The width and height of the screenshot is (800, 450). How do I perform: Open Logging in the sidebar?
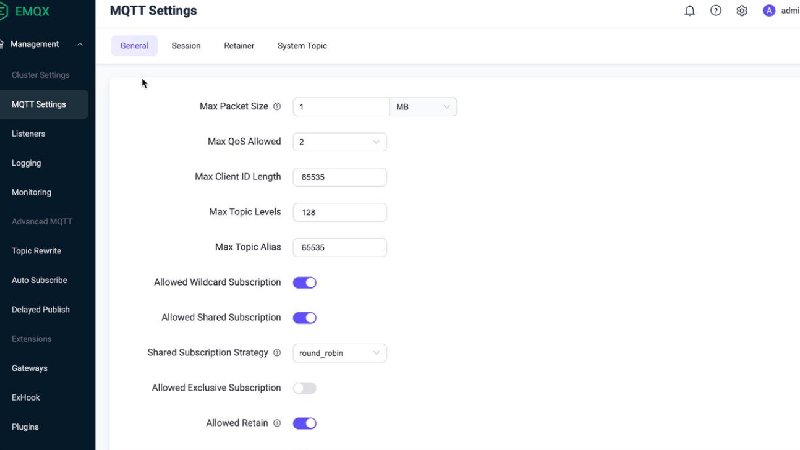click(x=27, y=163)
